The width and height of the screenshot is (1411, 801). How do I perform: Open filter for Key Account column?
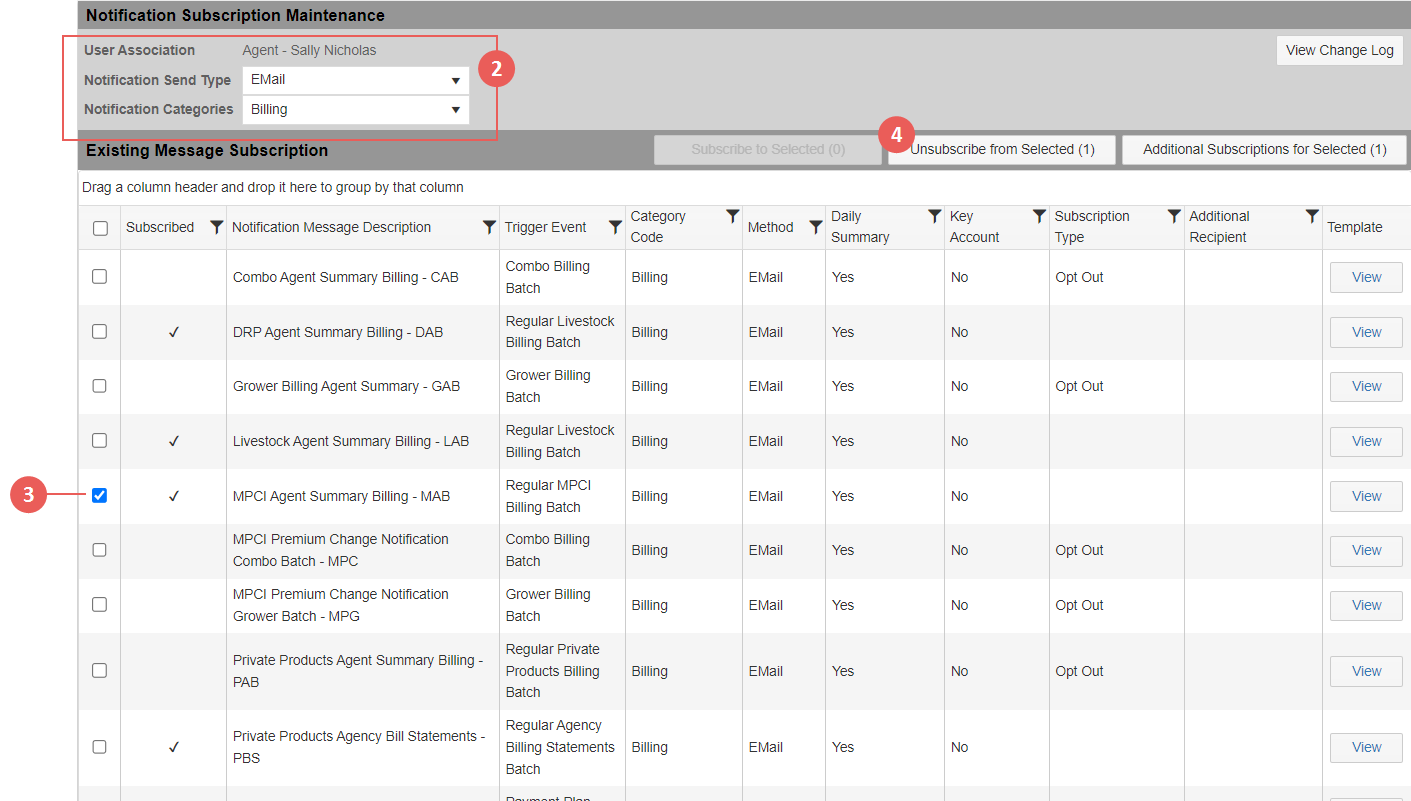click(x=1039, y=216)
